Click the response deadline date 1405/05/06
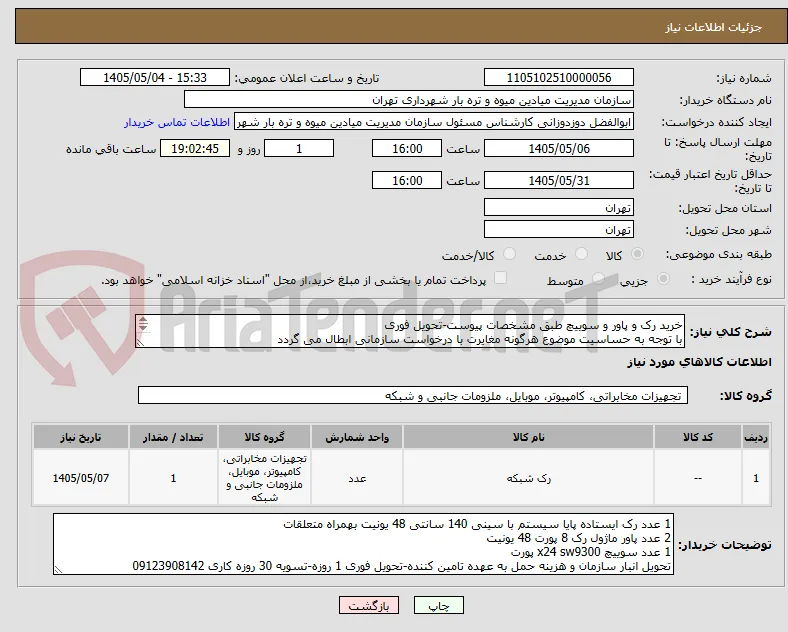 (x=559, y=149)
